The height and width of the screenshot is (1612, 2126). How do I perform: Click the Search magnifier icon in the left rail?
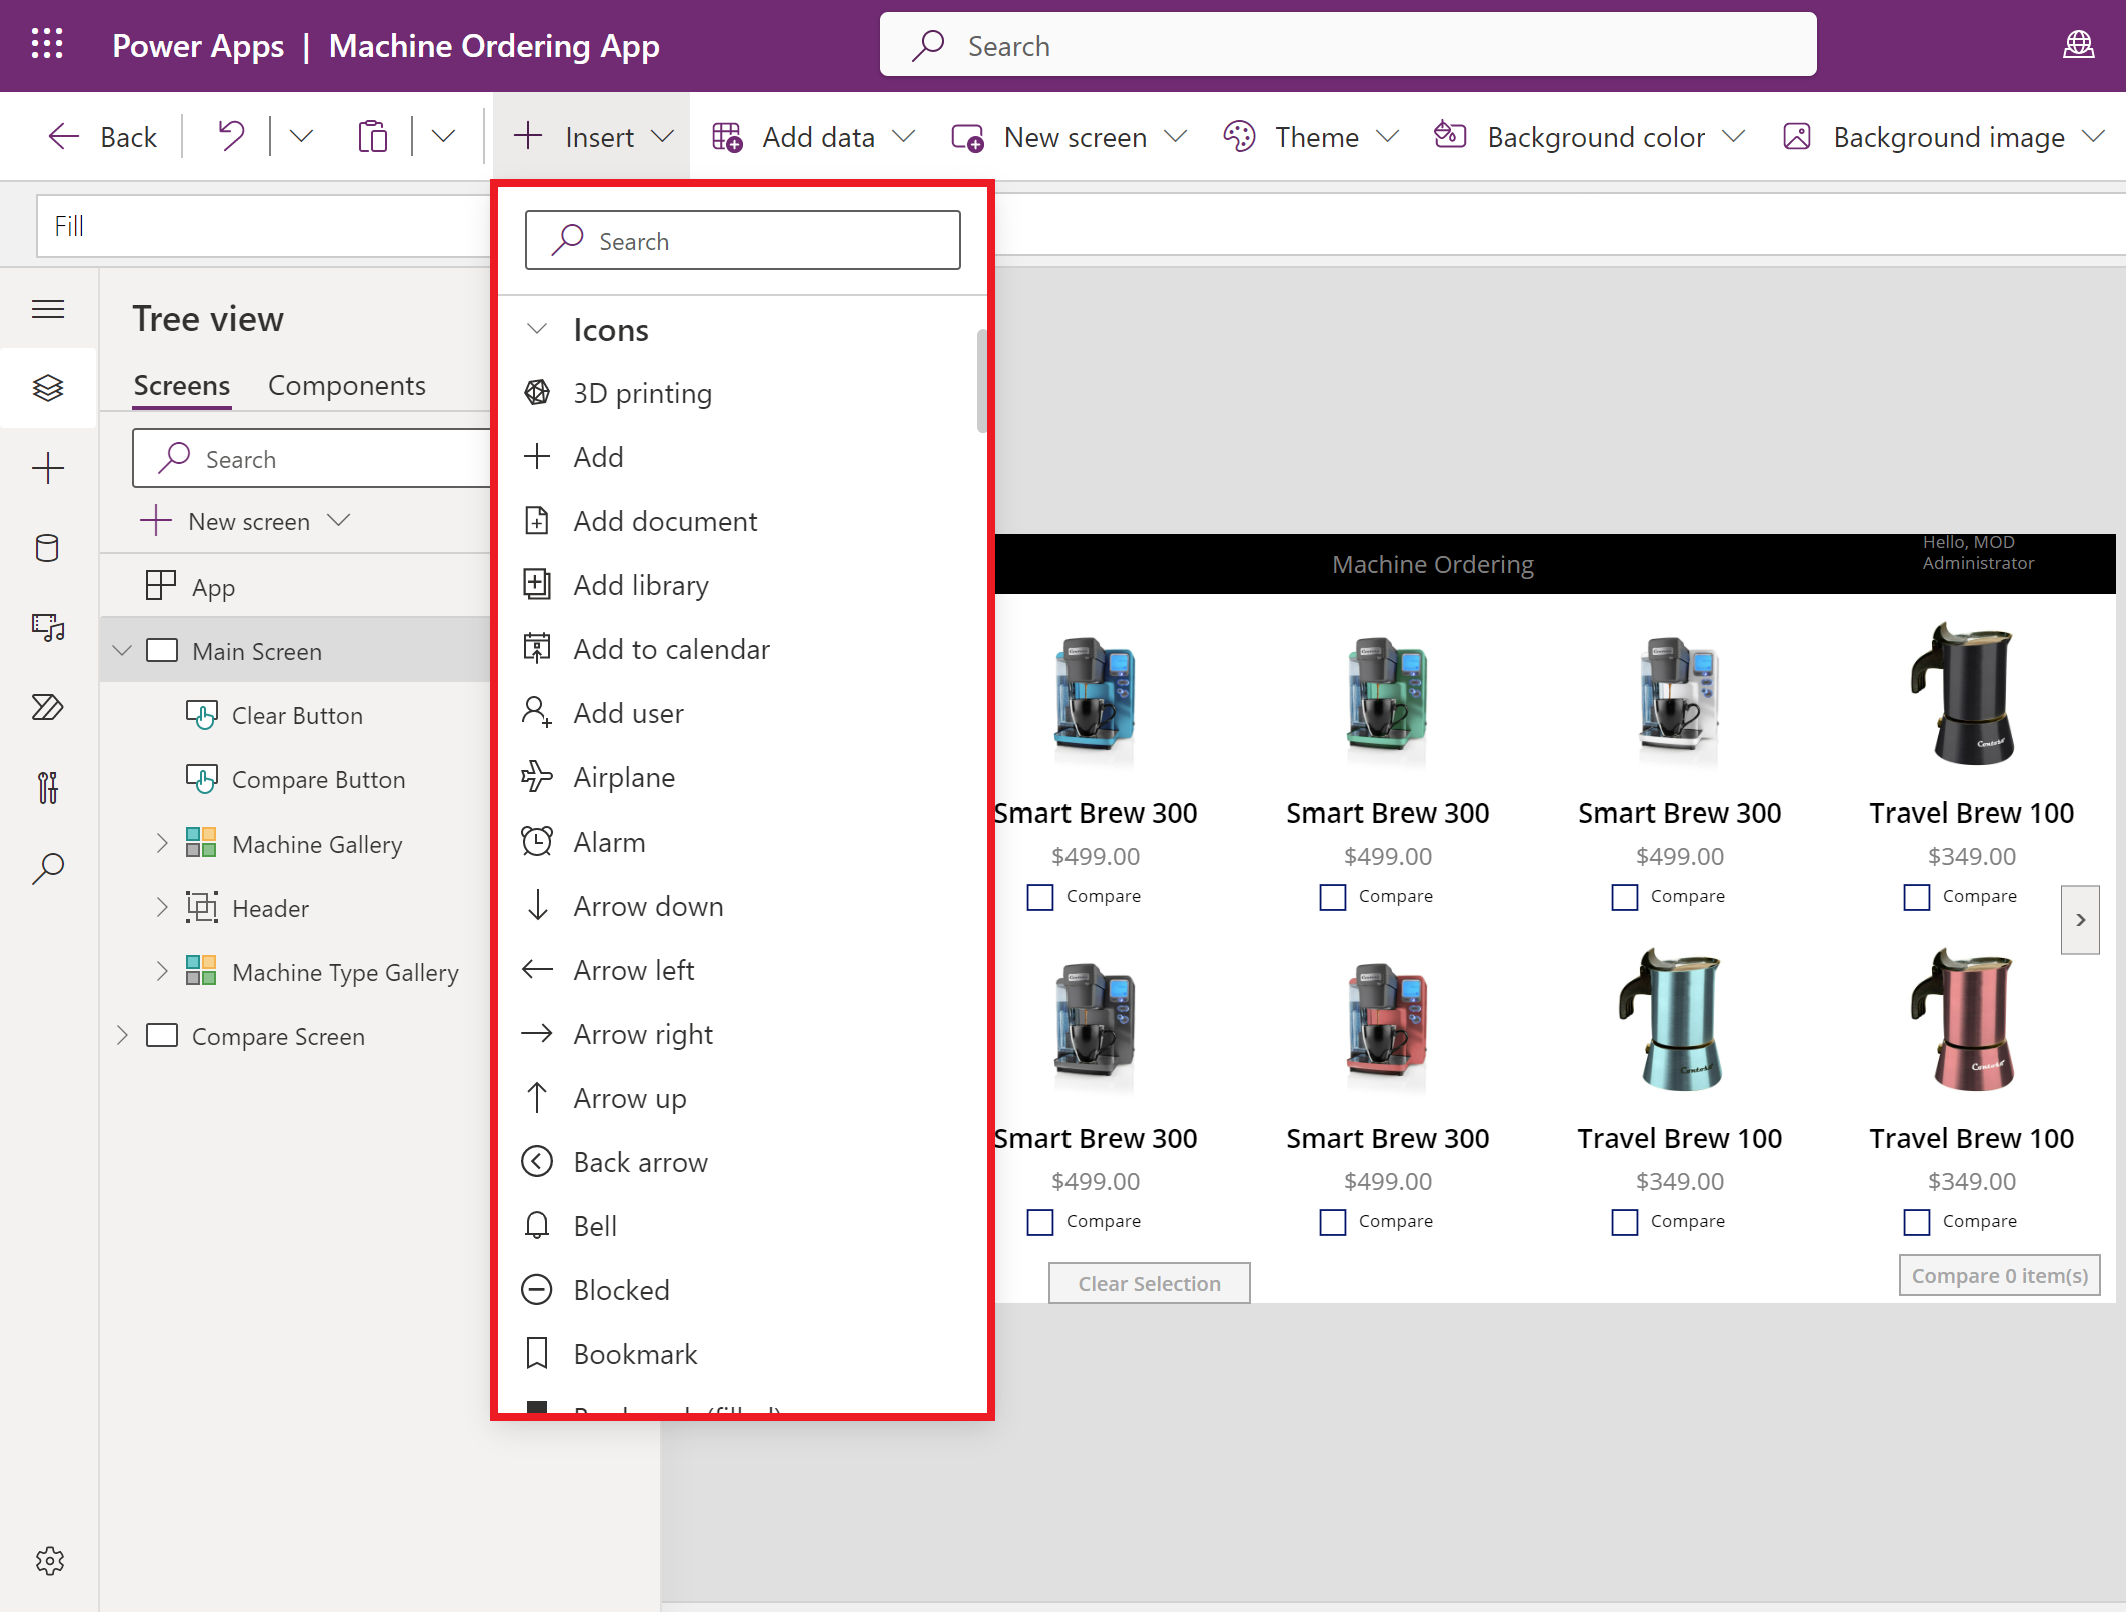coord(48,868)
